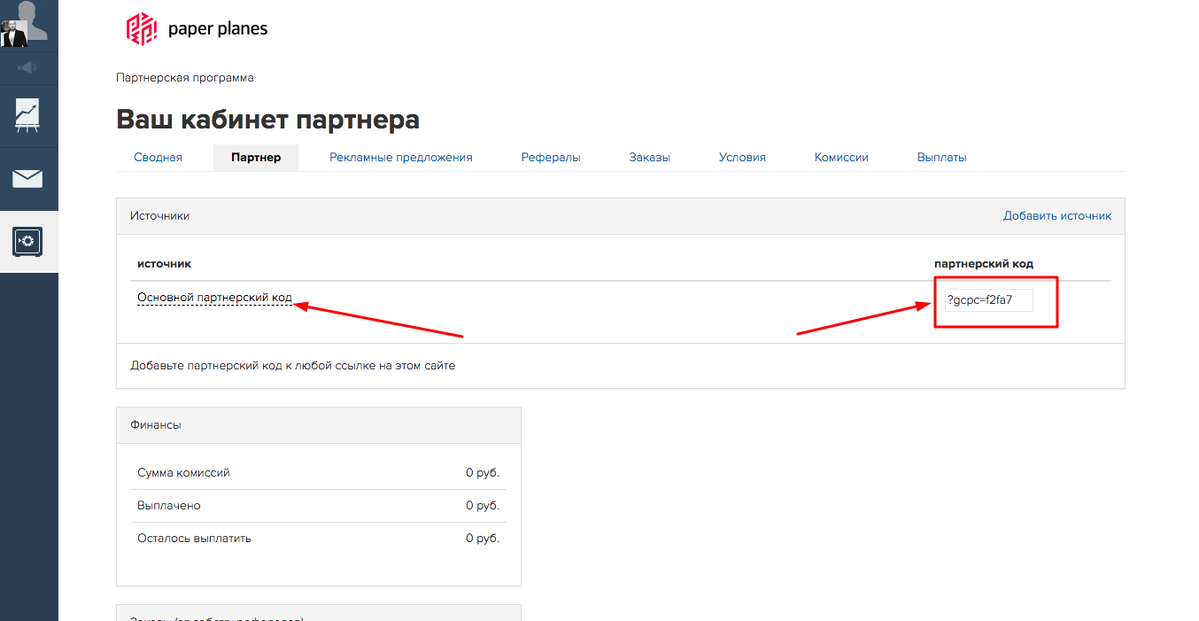The image size is (1199, 621).
Task: Click the paper planes logo
Action: pyautogui.click(x=197, y=29)
